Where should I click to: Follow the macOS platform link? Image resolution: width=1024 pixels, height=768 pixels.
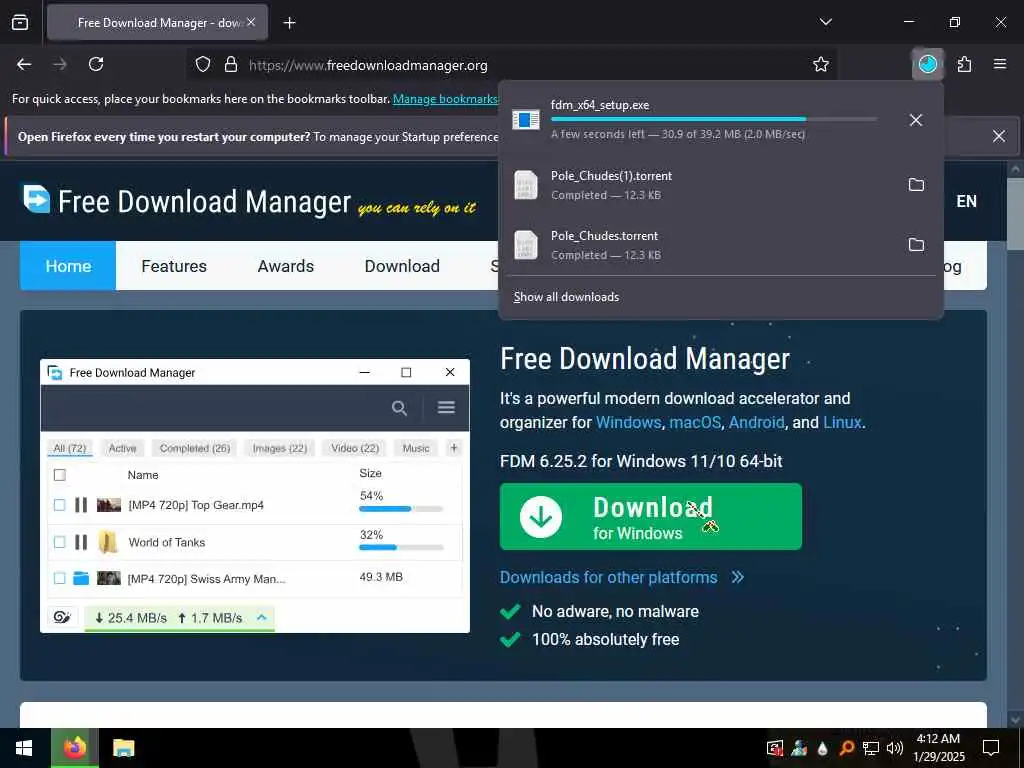tap(695, 423)
